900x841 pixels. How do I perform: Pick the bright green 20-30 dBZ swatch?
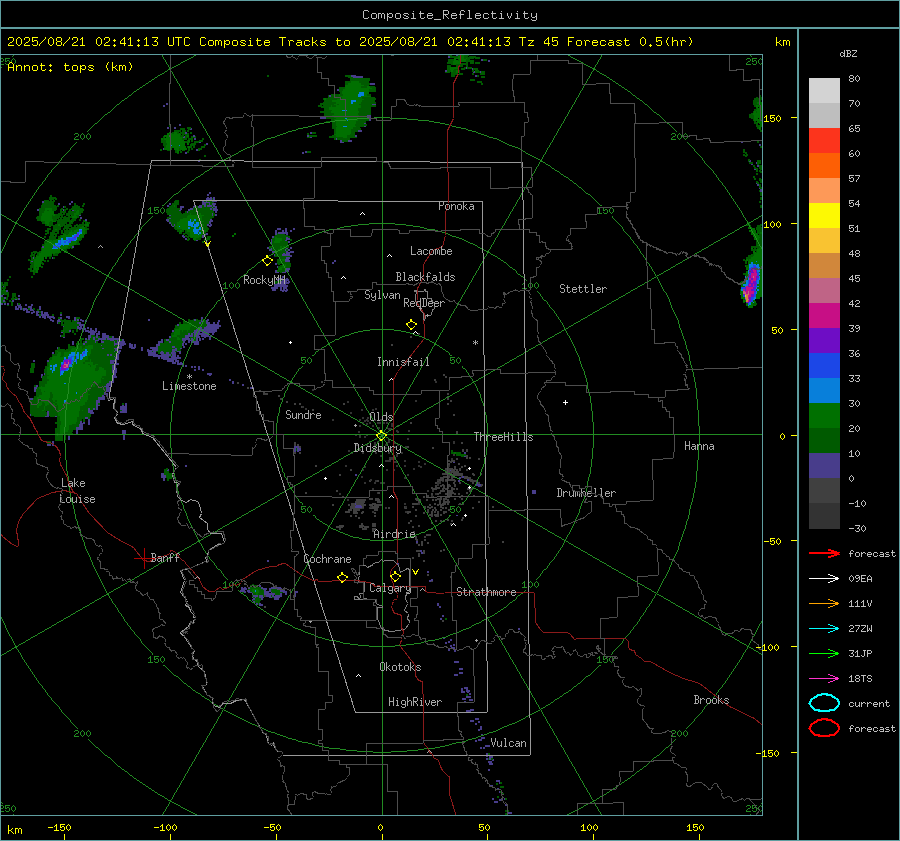point(824,416)
